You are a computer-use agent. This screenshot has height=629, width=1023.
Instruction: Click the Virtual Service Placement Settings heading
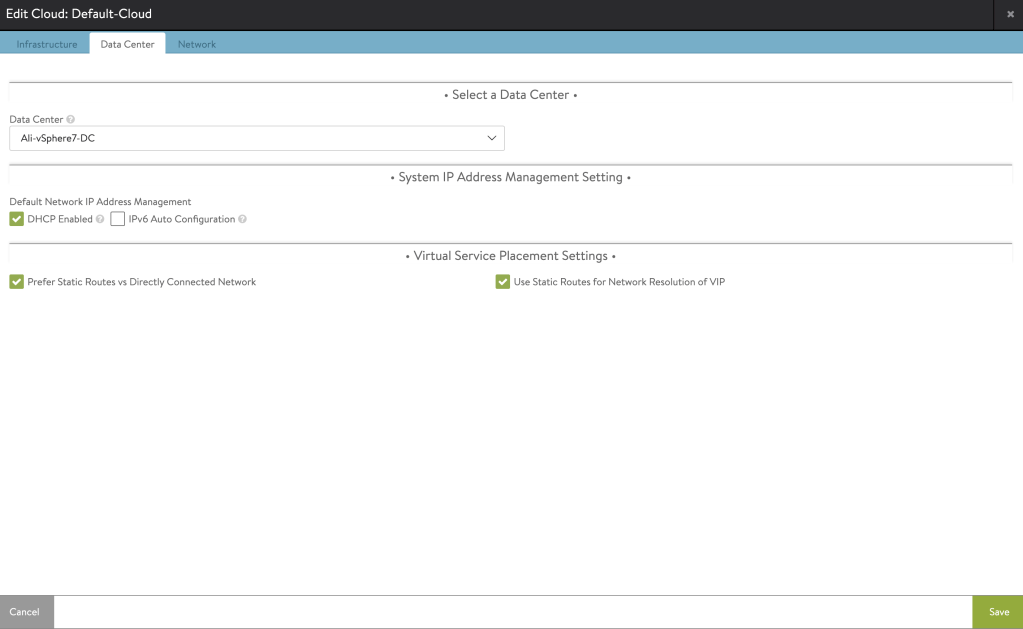coord(510,256)
